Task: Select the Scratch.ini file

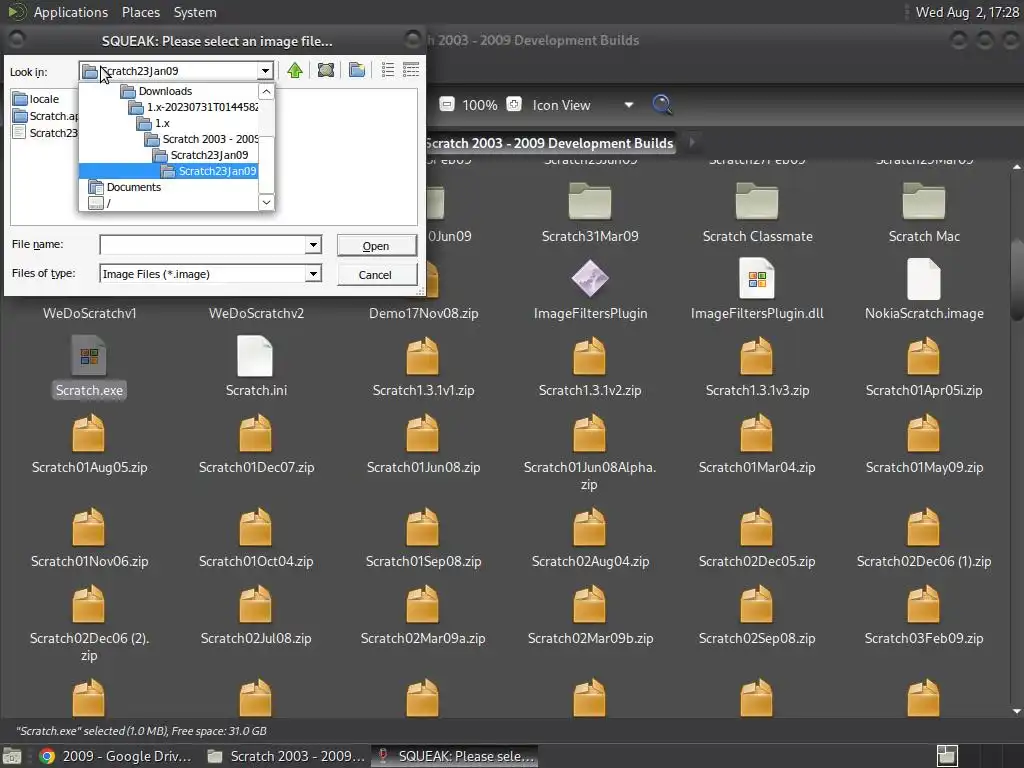Action: (x=255, y=367)
